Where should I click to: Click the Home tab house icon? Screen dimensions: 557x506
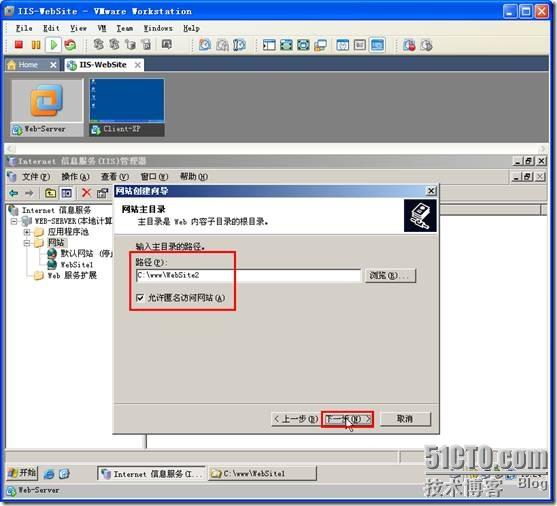point(12,65)
